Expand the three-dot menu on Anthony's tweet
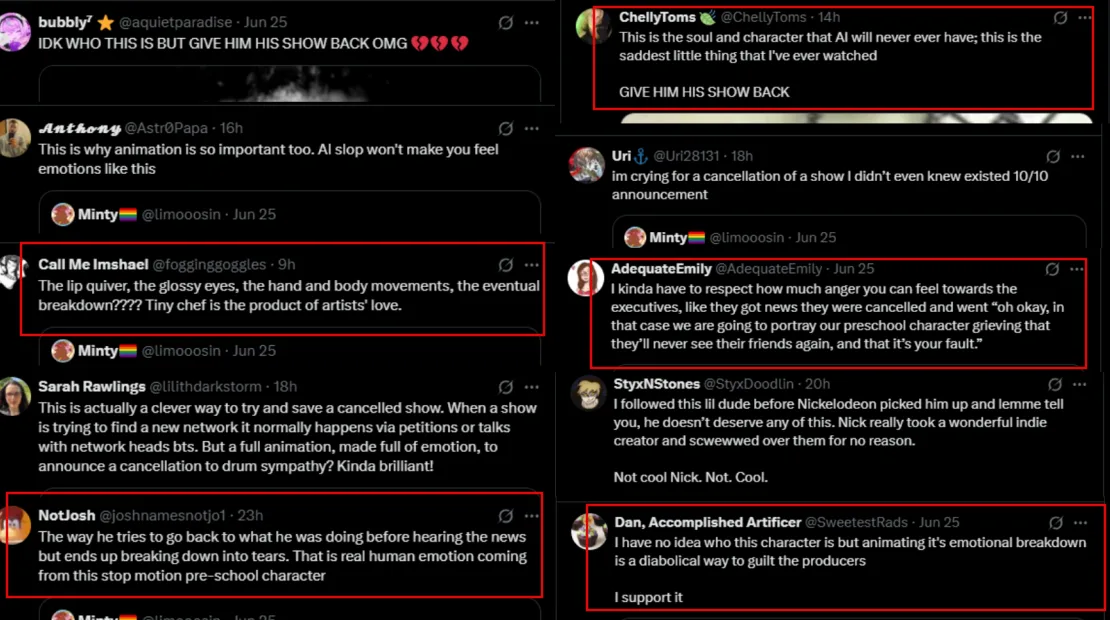This screenshot has width=1110, height=620. point(532,128)
